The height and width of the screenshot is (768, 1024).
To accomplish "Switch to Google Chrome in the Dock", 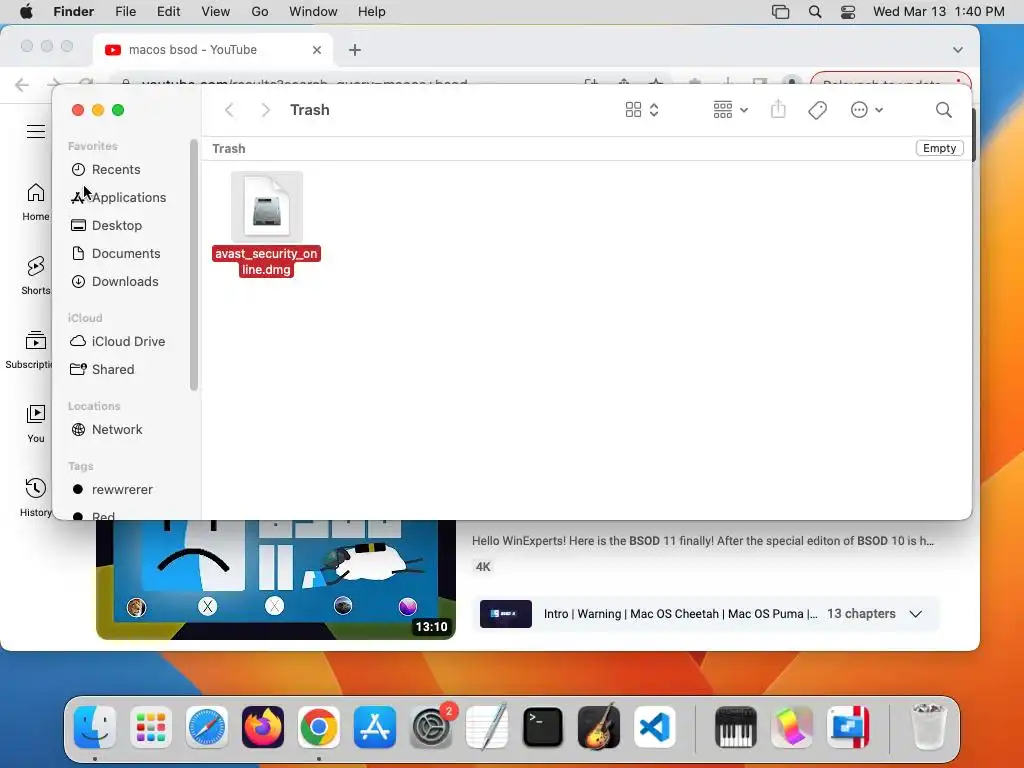I will tap(319, 727).
